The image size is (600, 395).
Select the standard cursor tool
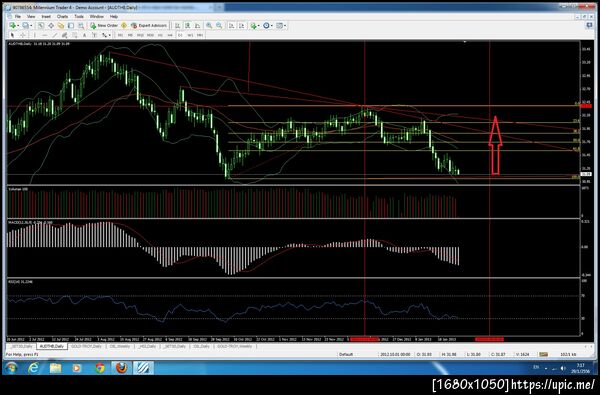click(x=12, y=35)
